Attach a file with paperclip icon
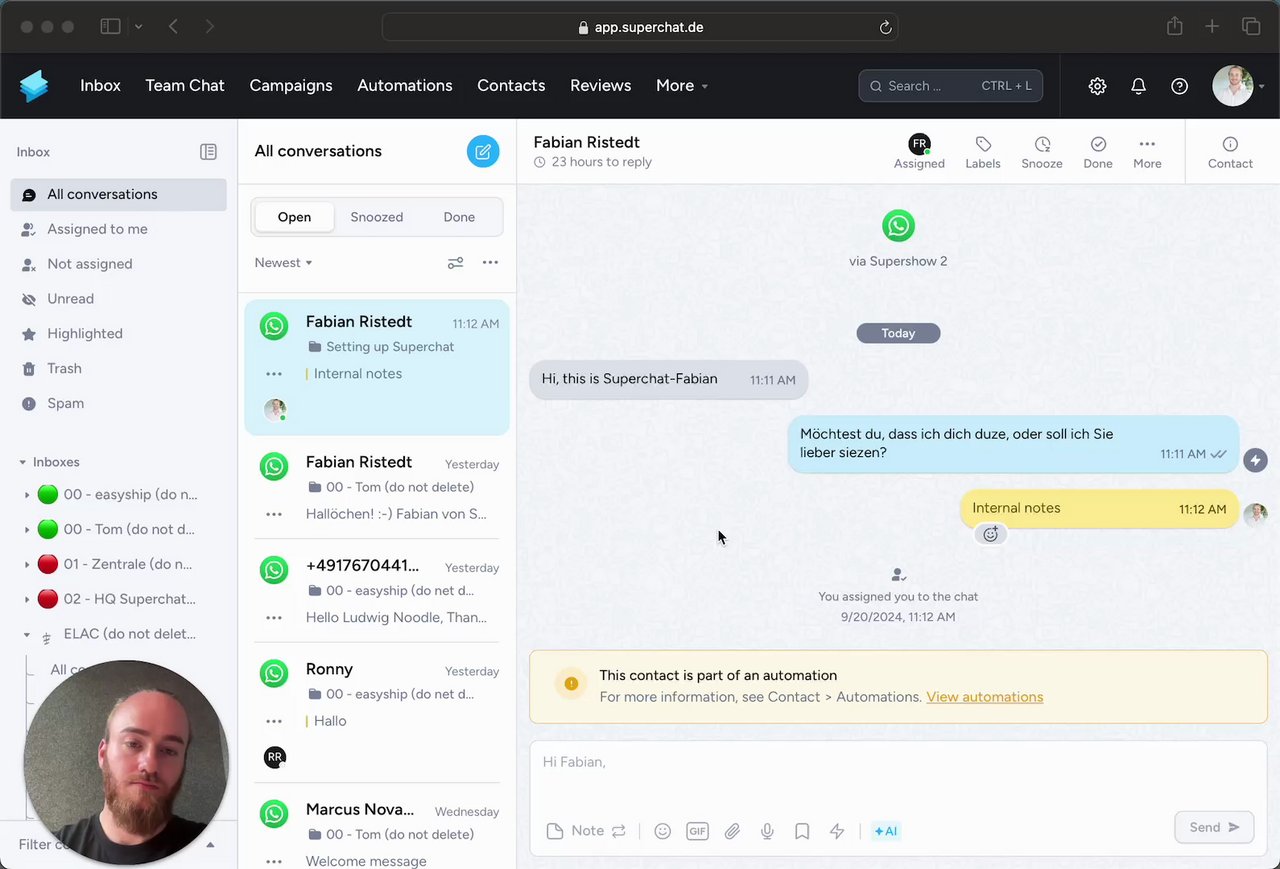This screenshot has height=869, width=1280. (733, 830)
